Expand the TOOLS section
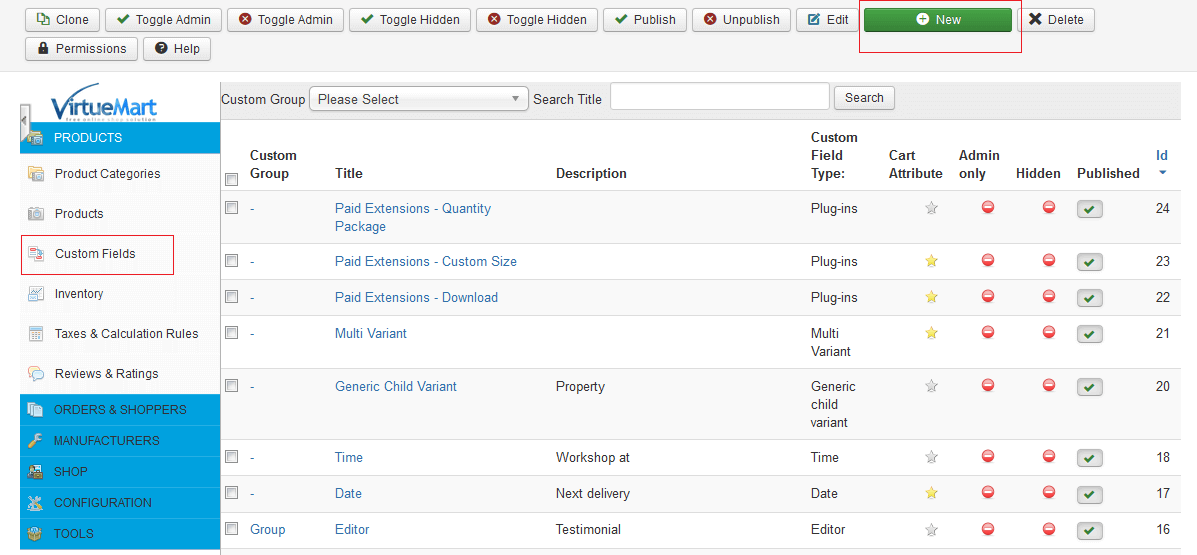This screenshot has width=1197, height=555. [120, 534]
